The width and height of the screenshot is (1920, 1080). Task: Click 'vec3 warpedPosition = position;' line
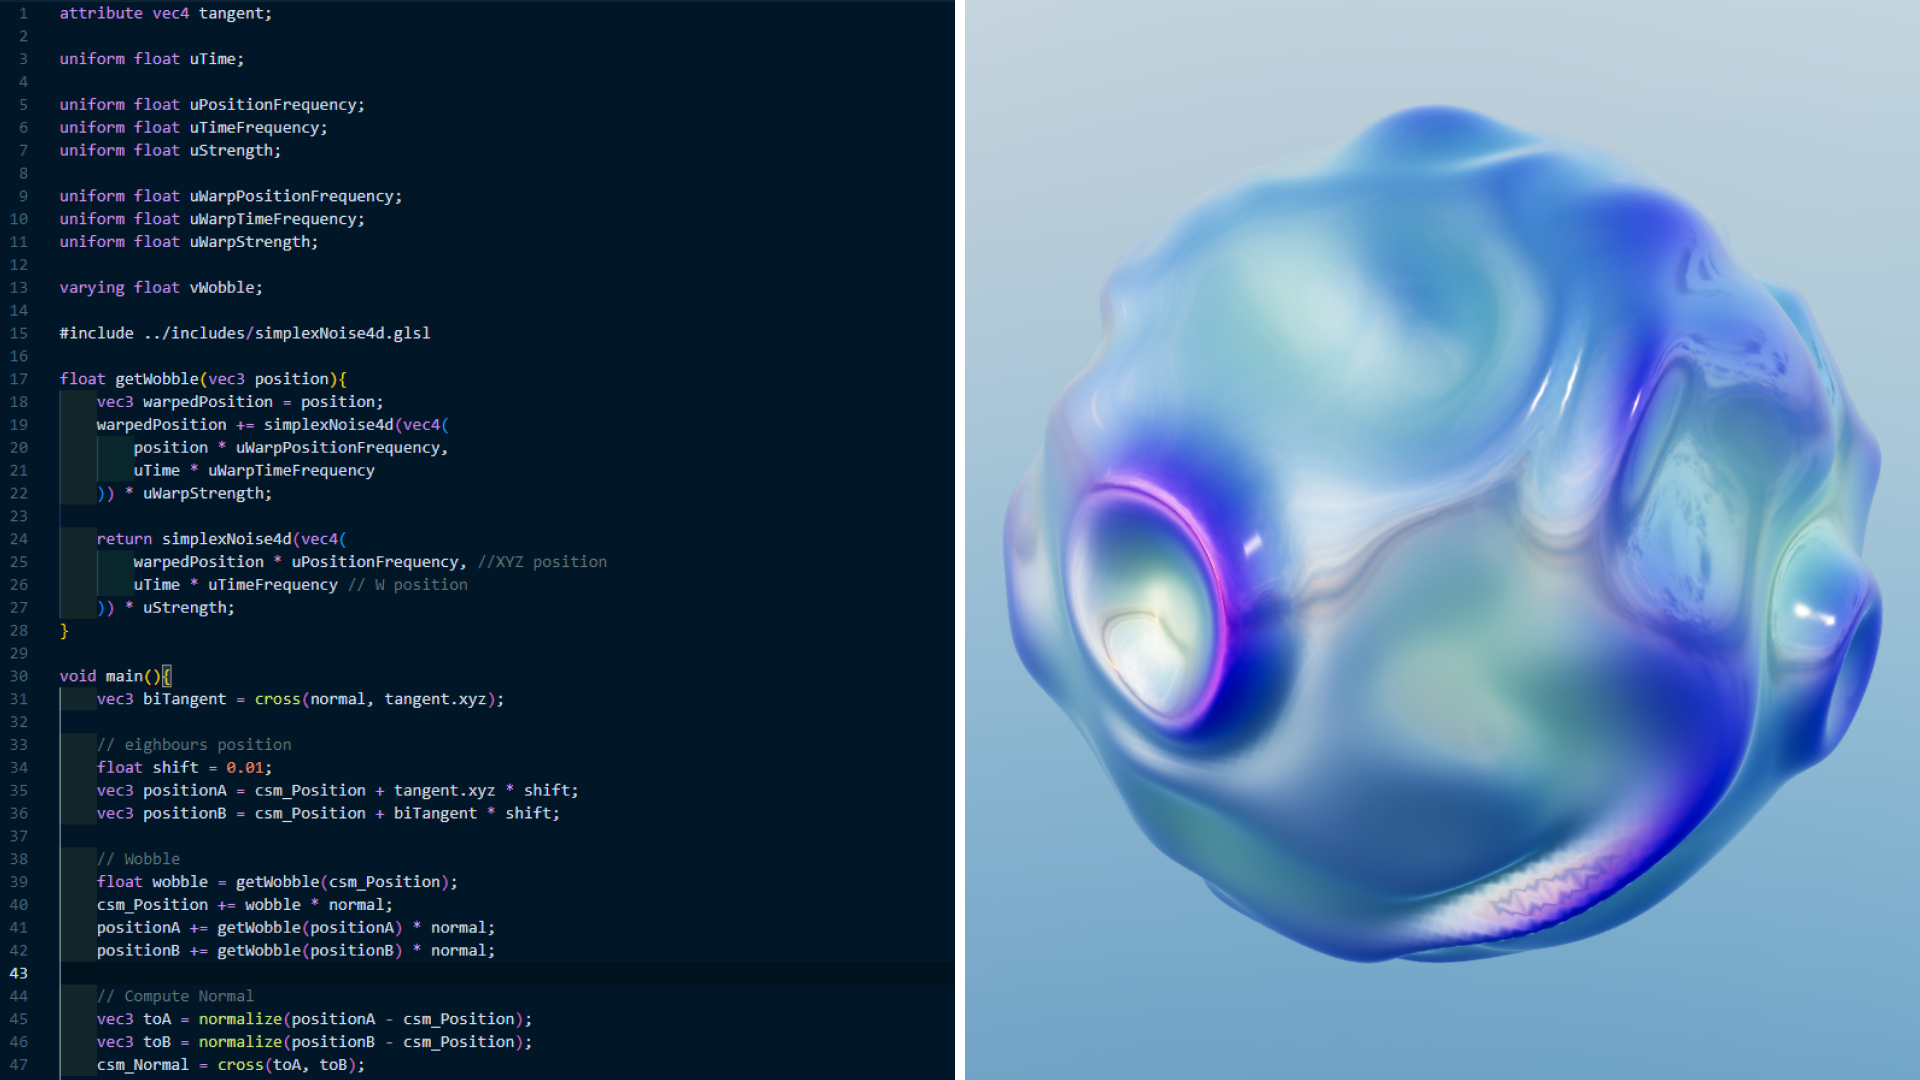coord(240,402)
